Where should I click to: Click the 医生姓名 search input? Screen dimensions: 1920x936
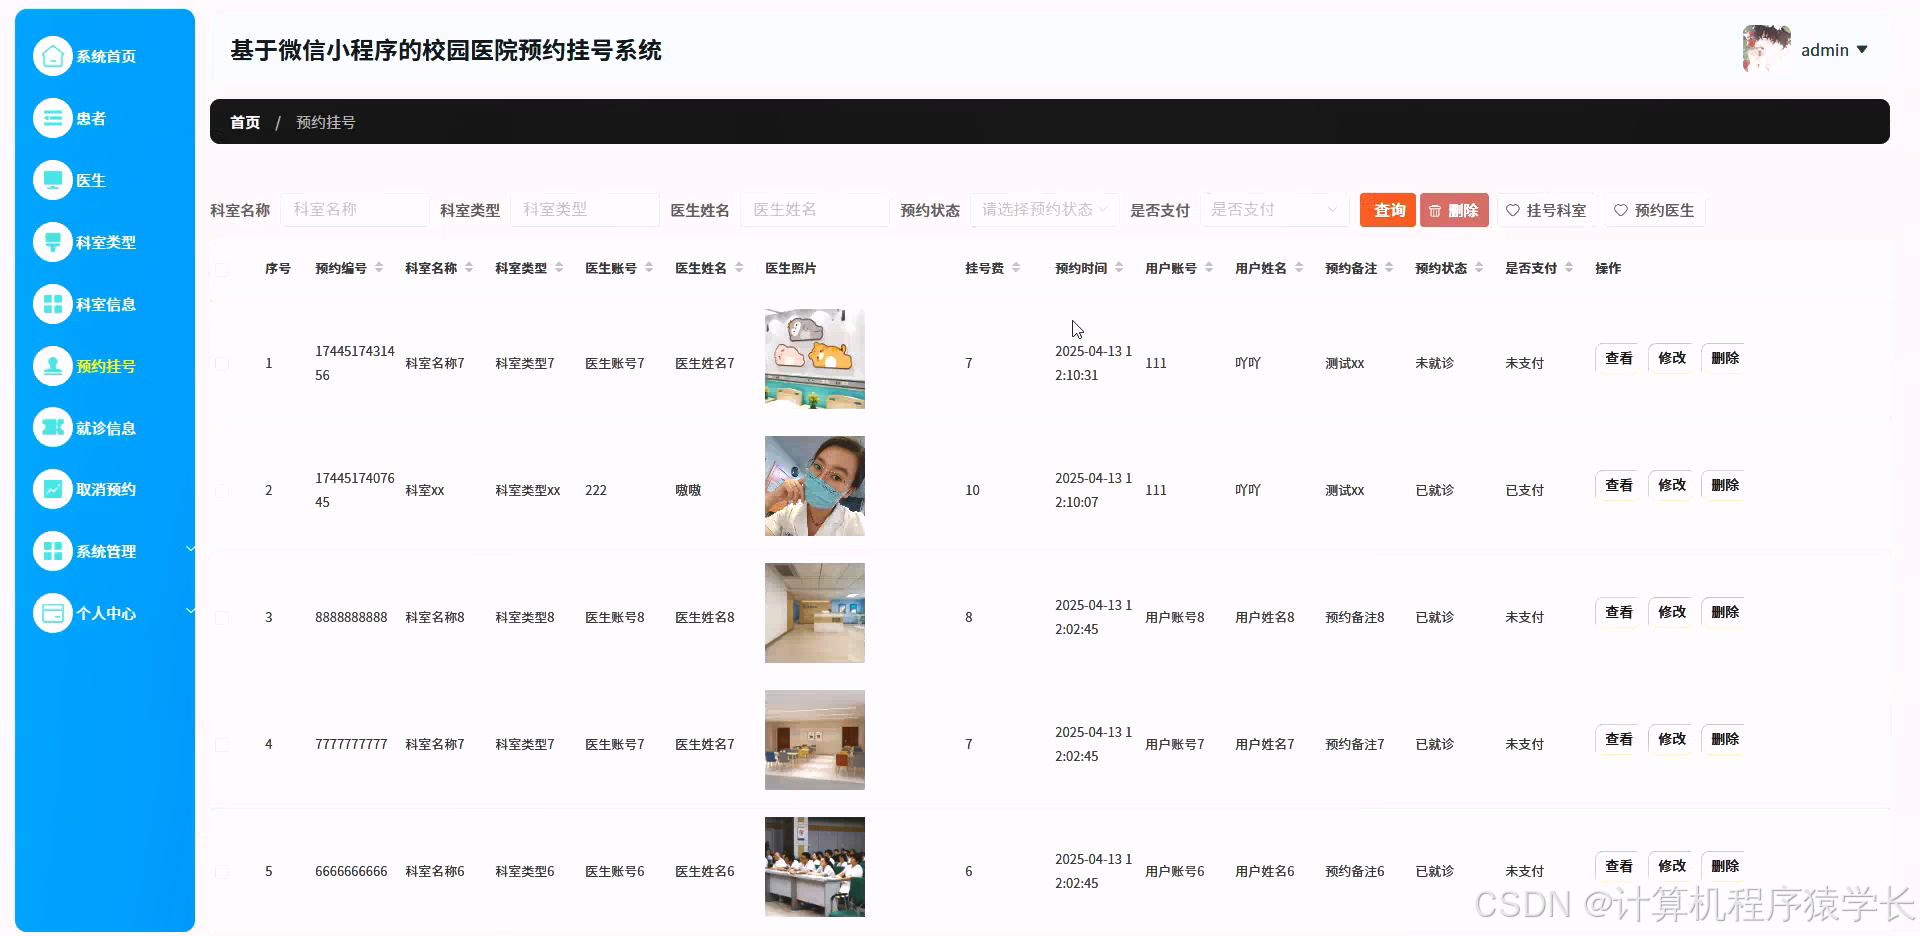pos(814,210)
